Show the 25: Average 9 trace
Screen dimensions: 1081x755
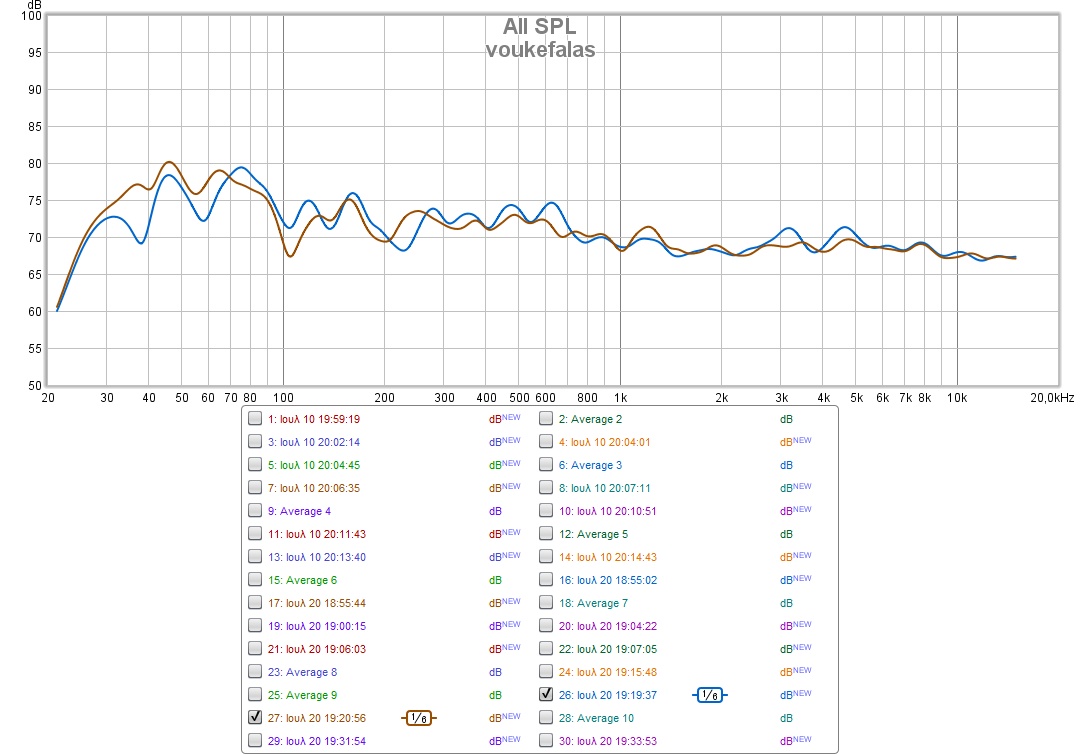[255, 694]
